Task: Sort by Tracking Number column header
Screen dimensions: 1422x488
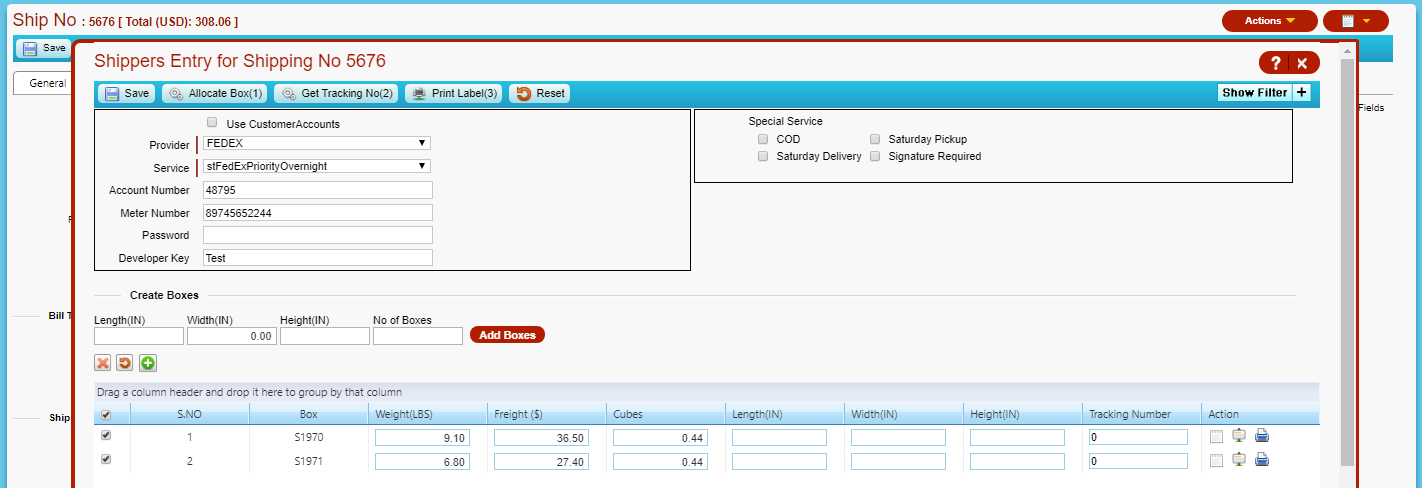Action: [x=1142, y=414]
